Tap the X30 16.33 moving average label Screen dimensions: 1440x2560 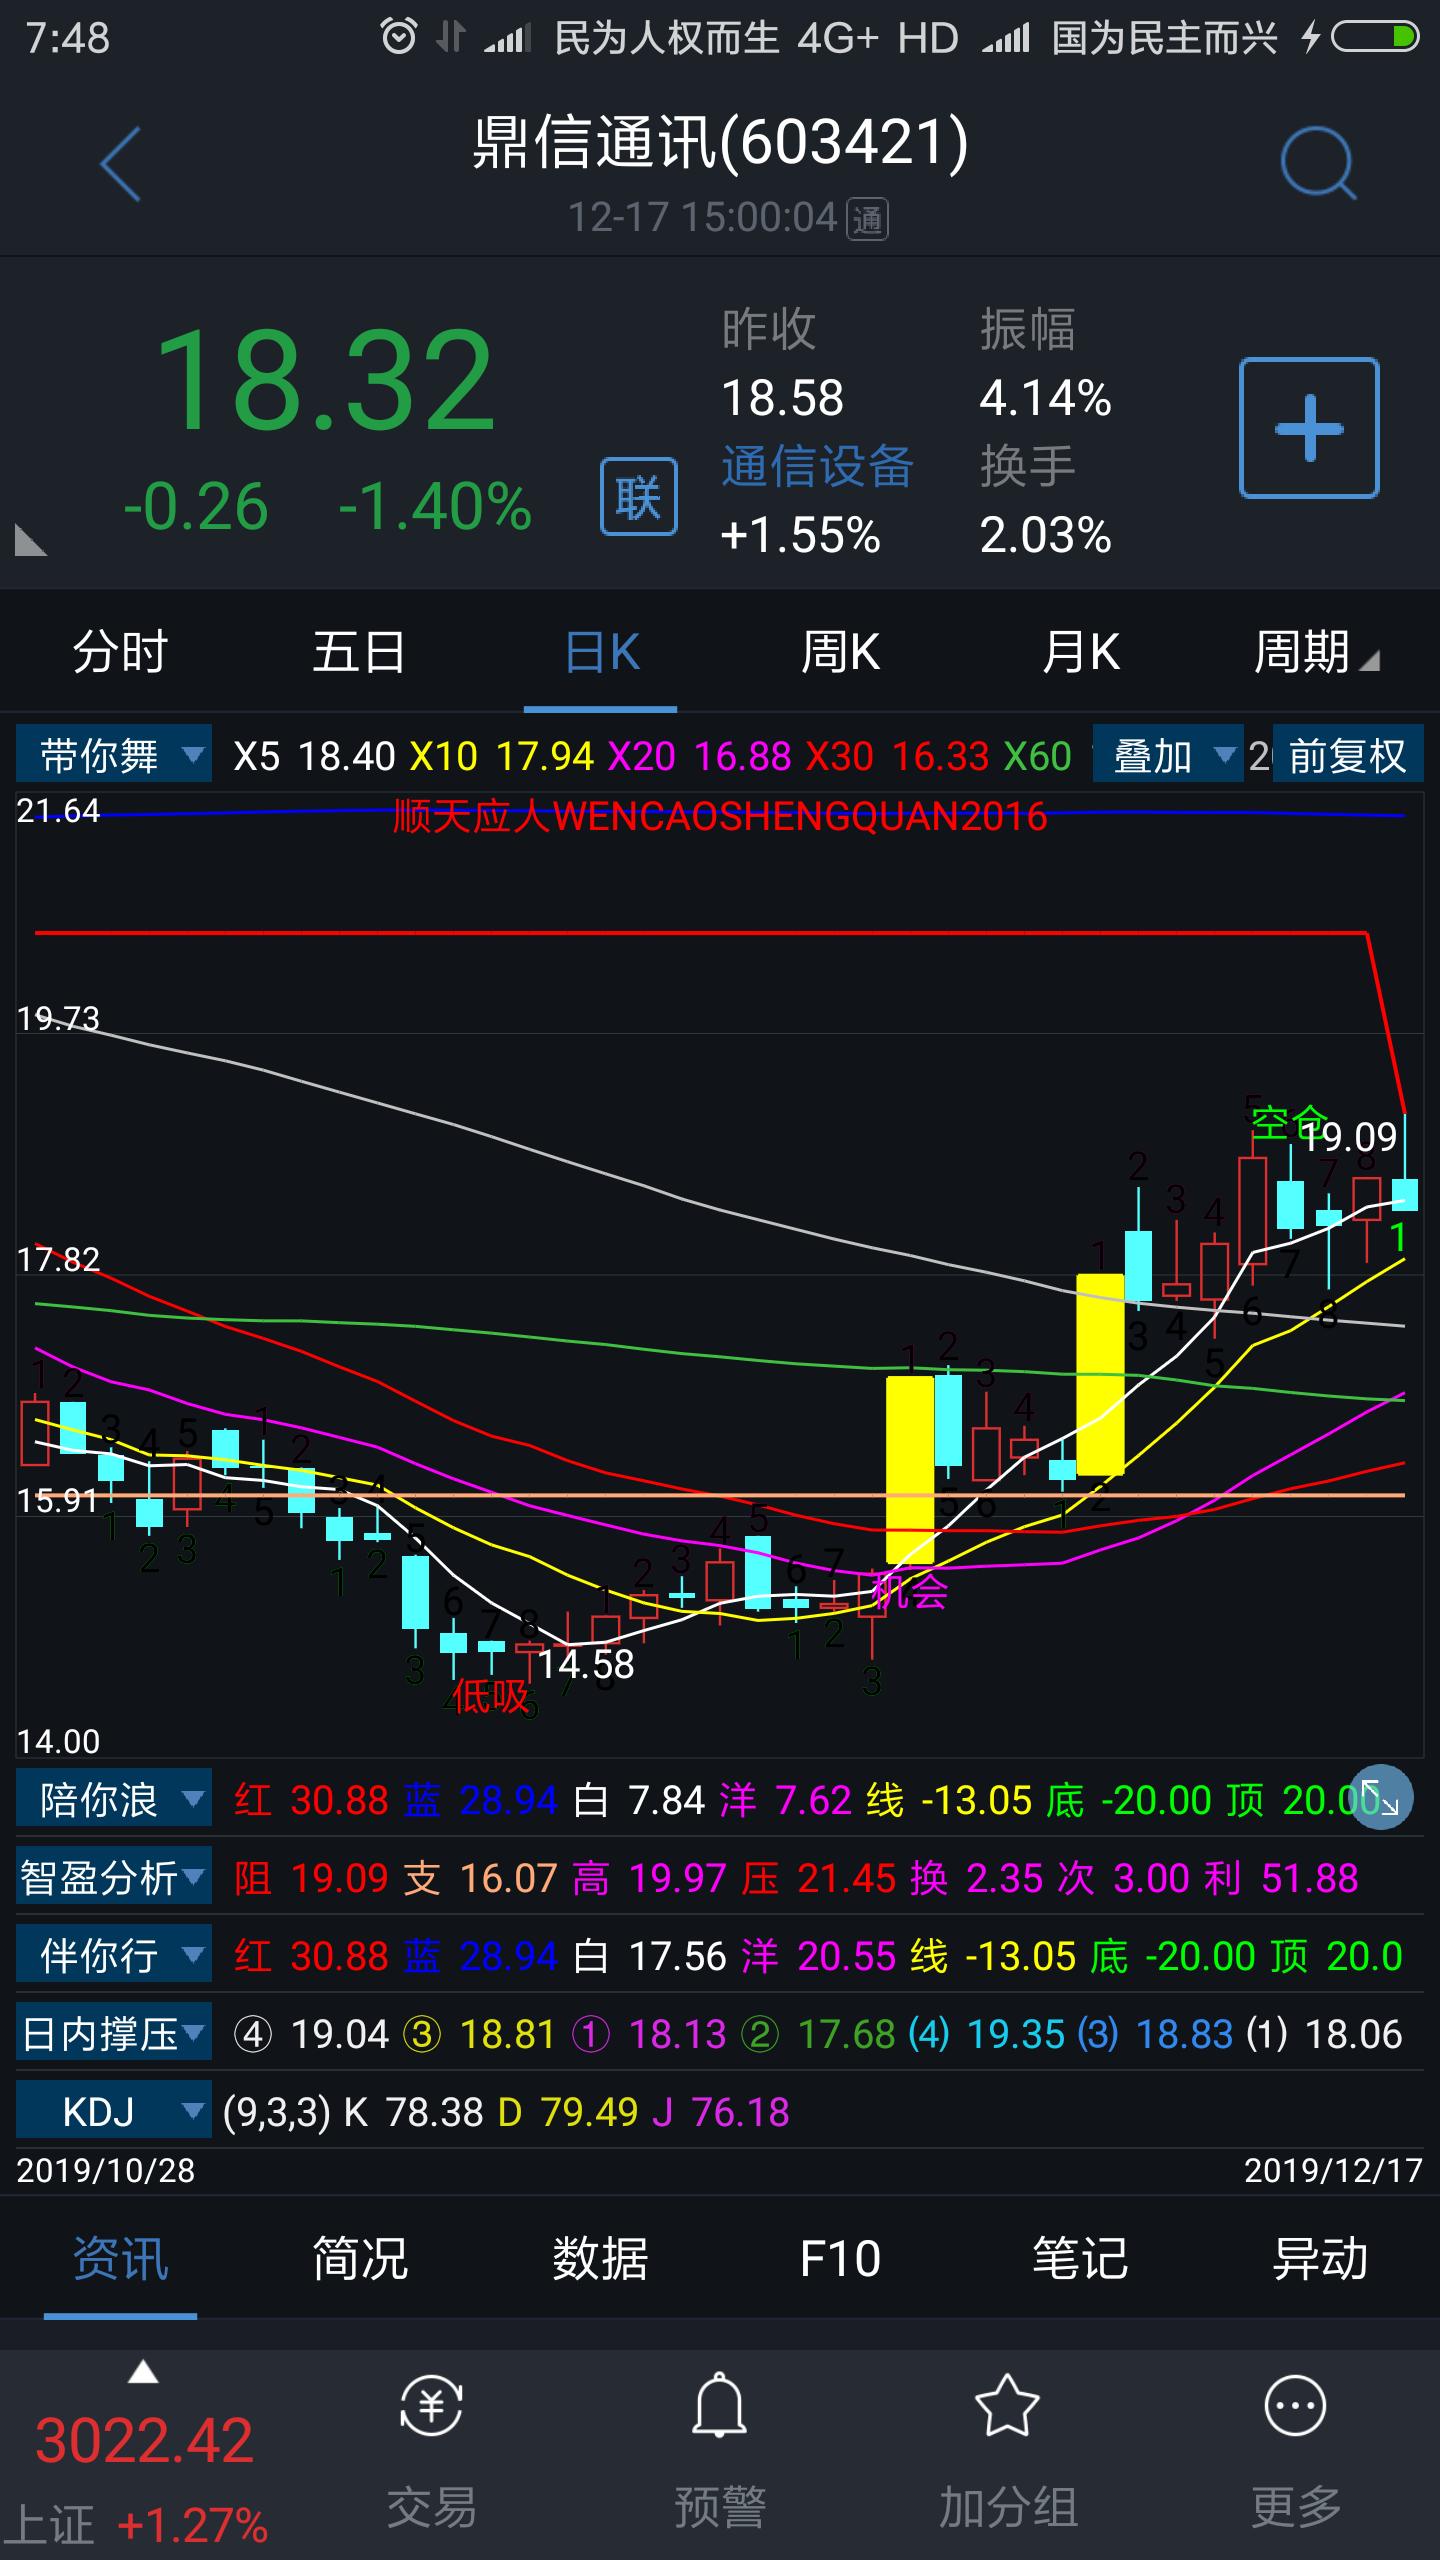pos(898,756)
